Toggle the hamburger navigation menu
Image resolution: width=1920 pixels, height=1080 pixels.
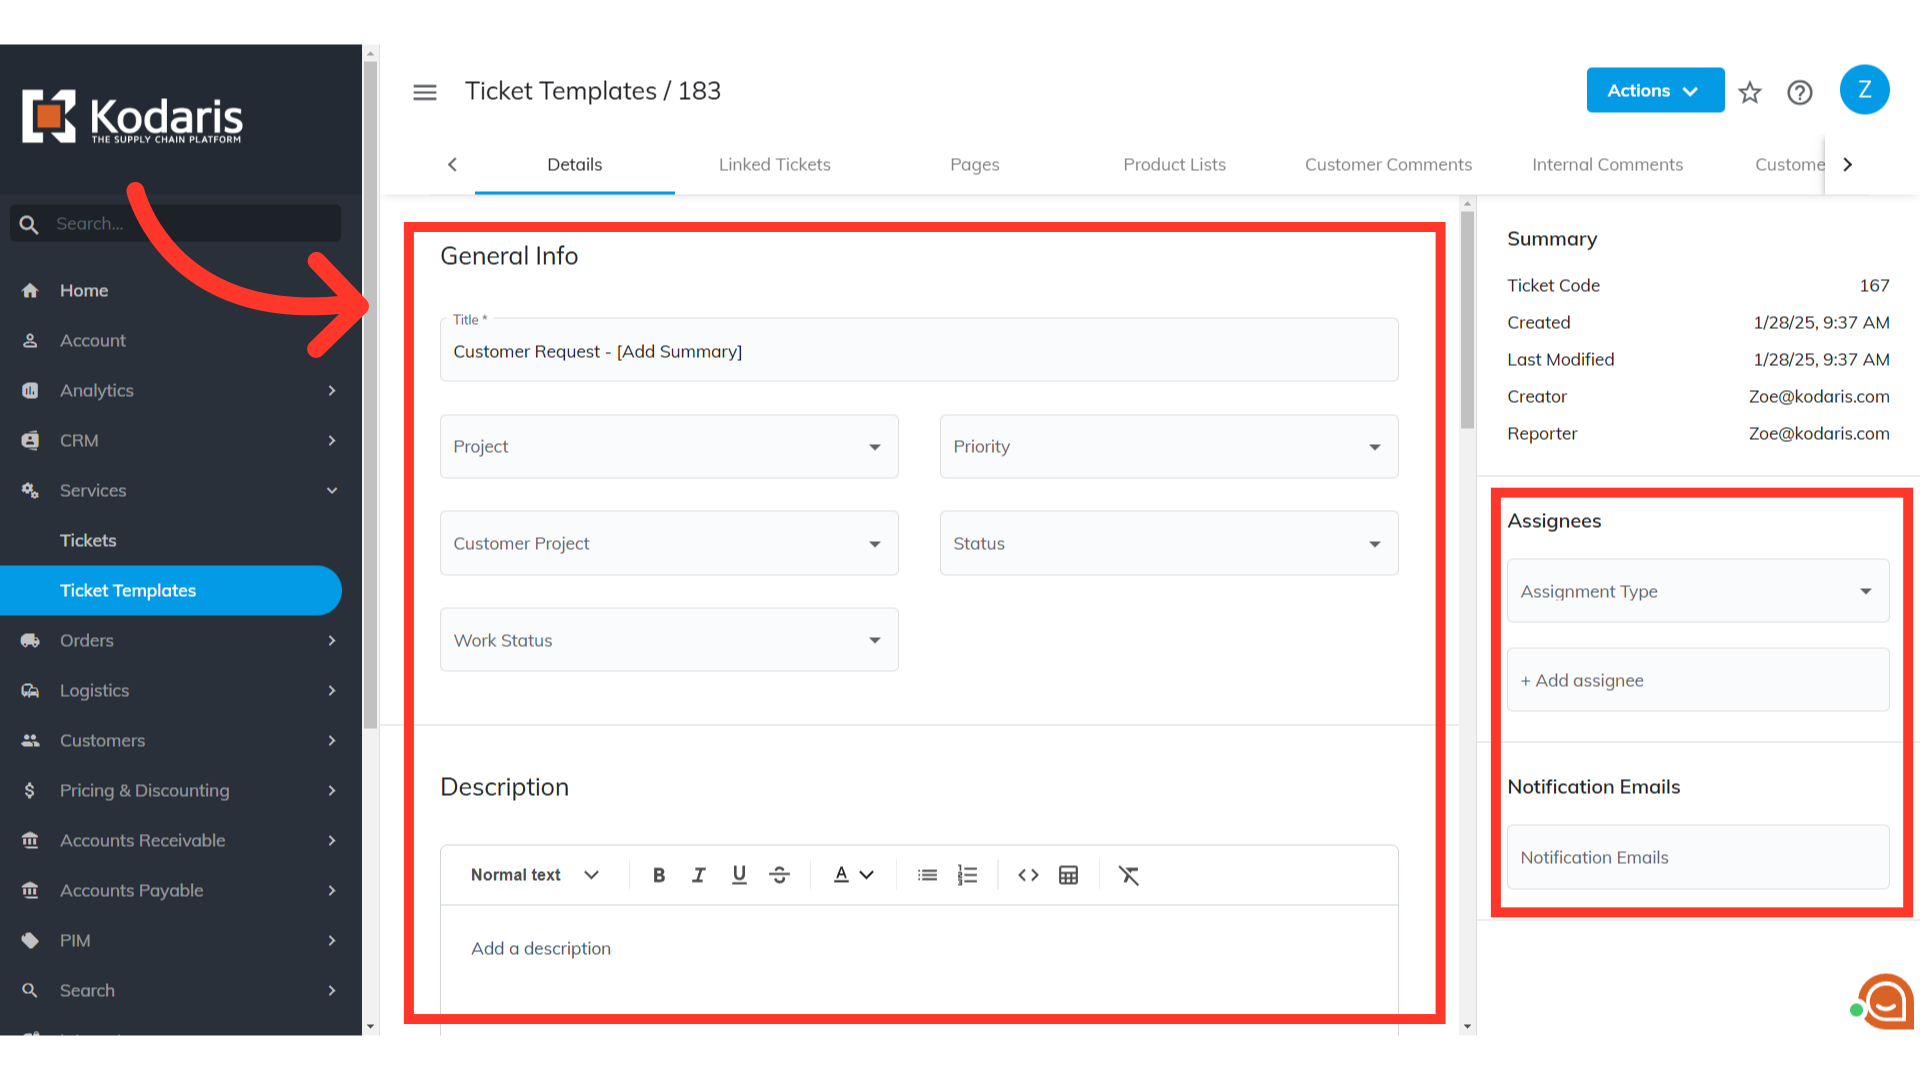425,92
